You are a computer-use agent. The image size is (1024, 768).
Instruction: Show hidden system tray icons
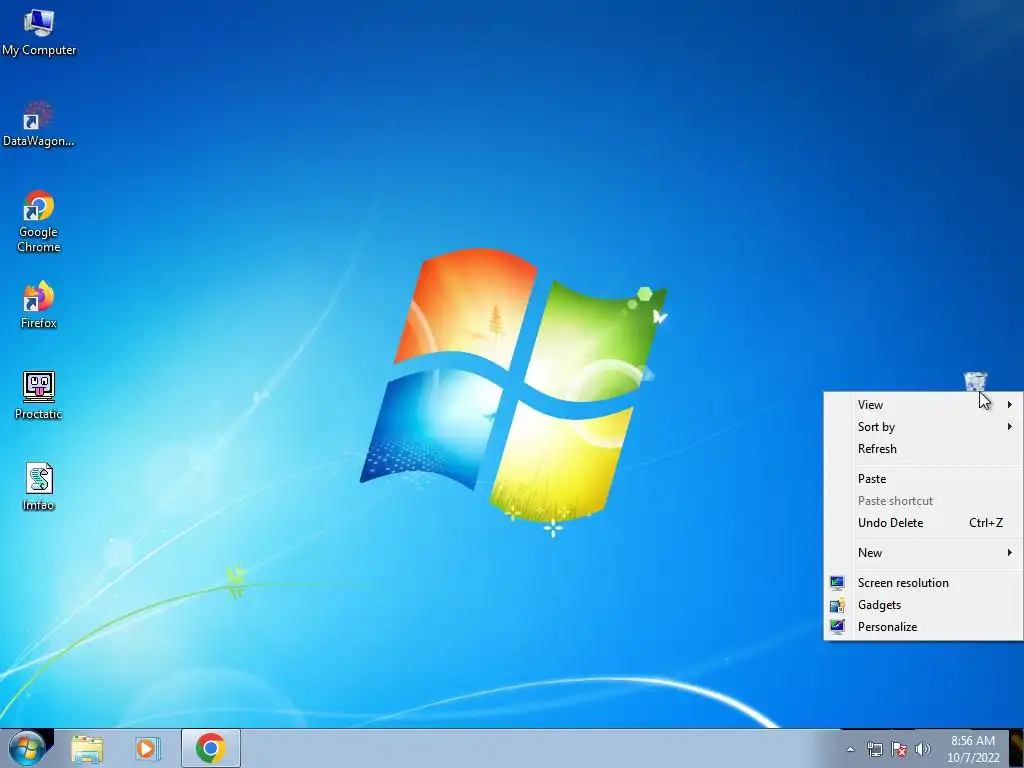[850, 750]
